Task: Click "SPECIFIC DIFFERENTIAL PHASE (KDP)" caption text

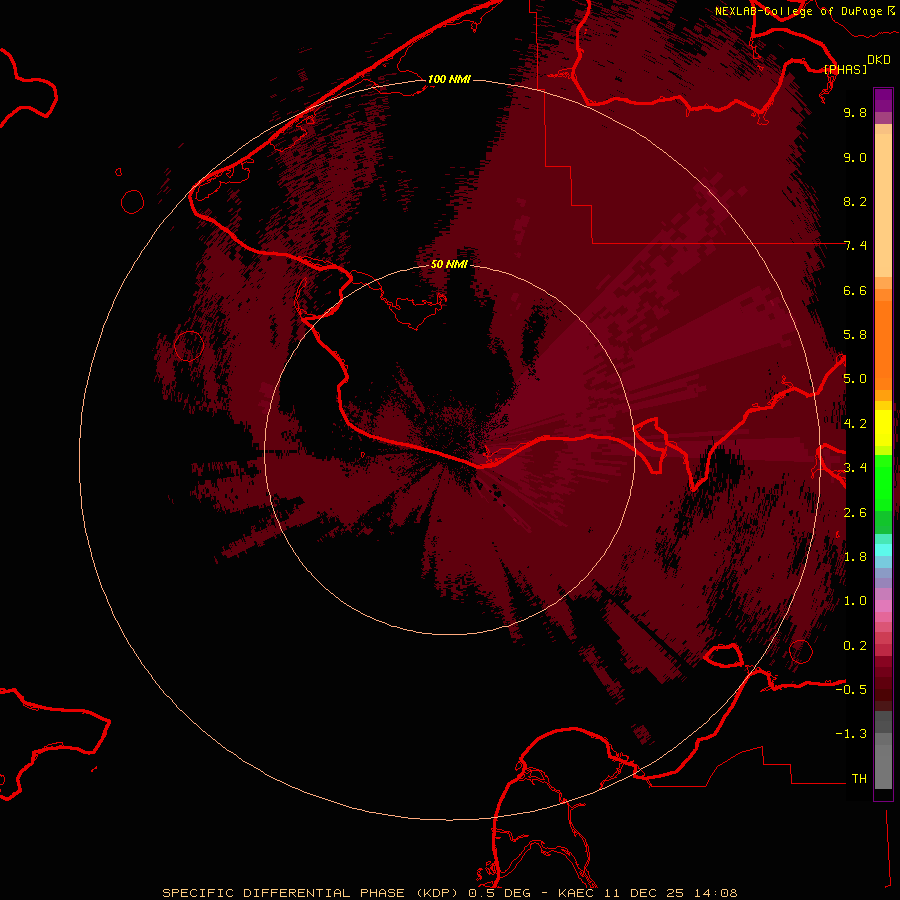Action: coord(312,893)
